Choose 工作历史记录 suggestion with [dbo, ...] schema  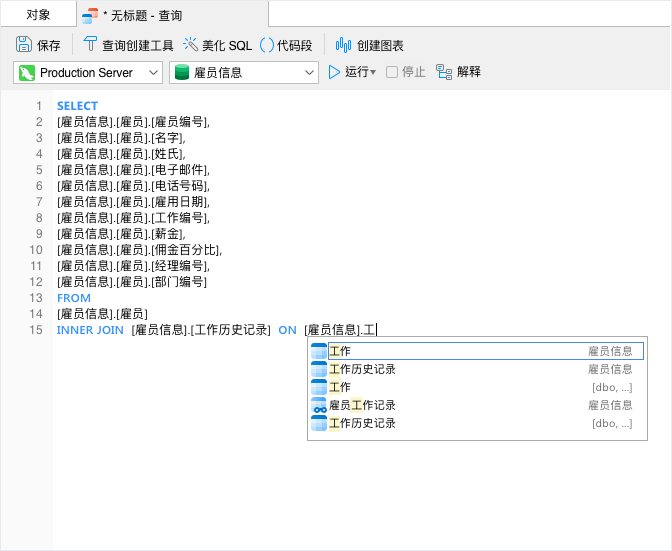477,423
